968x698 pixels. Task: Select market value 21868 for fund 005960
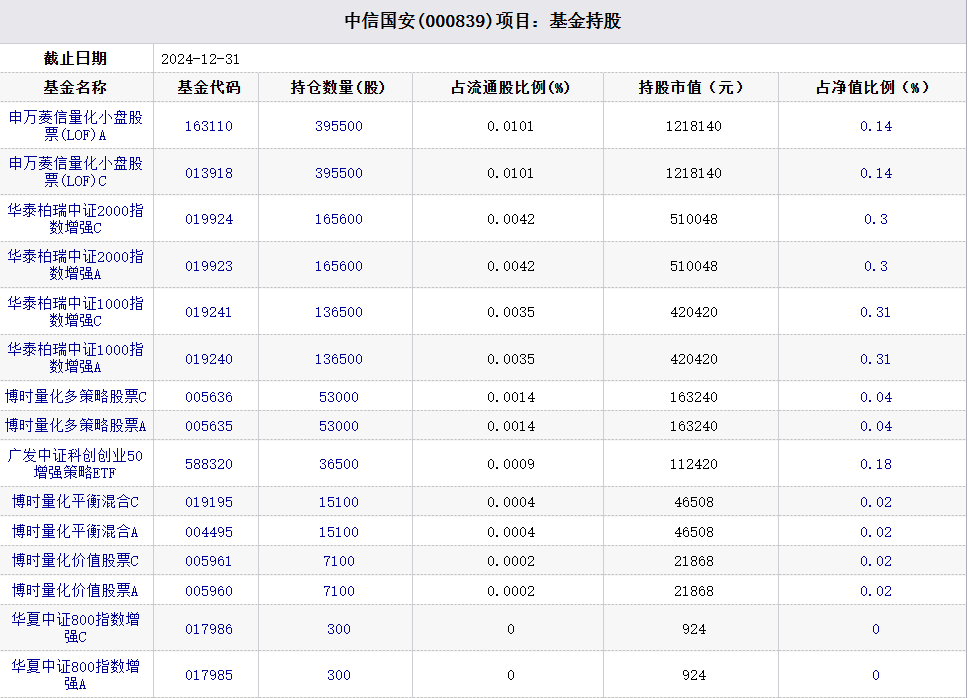pos(693,591)
